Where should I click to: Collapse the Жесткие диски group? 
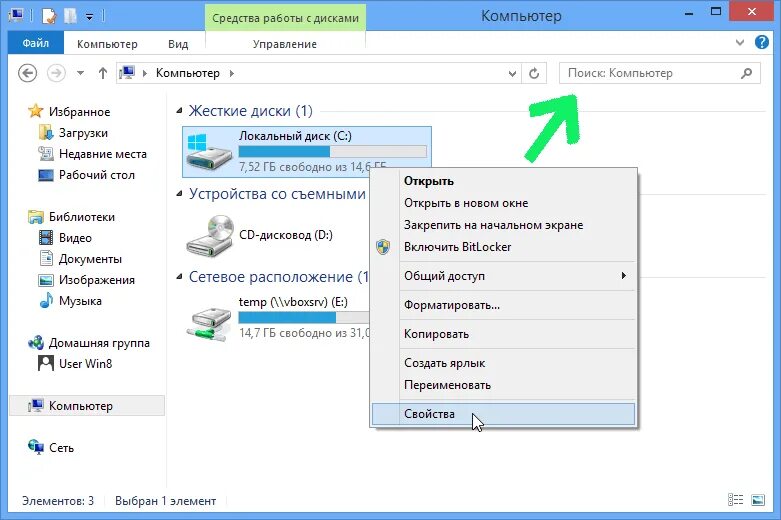[x=179, y=111]
